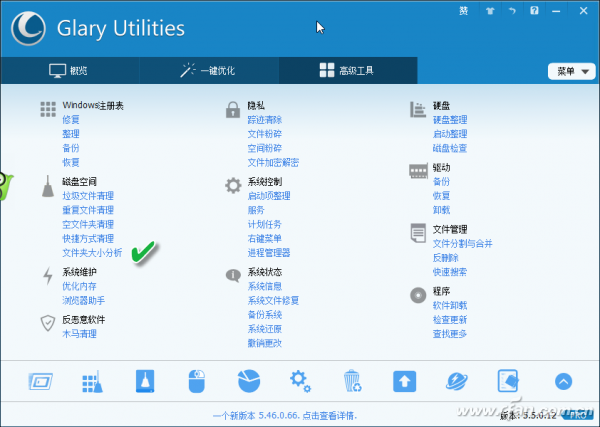This screenshot has width=600, height=427.
Task: Open 恢复 link under Windows注册表
Action: pyautogui.click(x=71, y=162)
